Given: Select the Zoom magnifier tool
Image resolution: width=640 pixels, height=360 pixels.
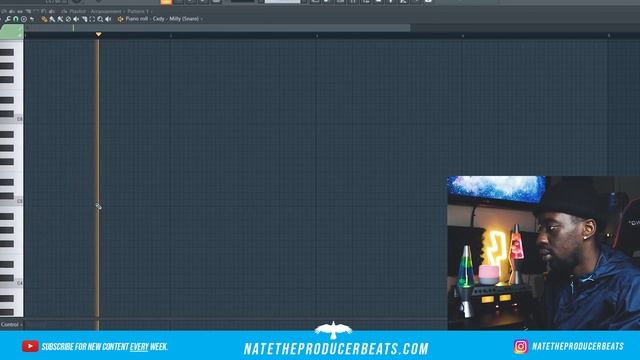Looking at the screenshot, I should (x=100, y=19).
